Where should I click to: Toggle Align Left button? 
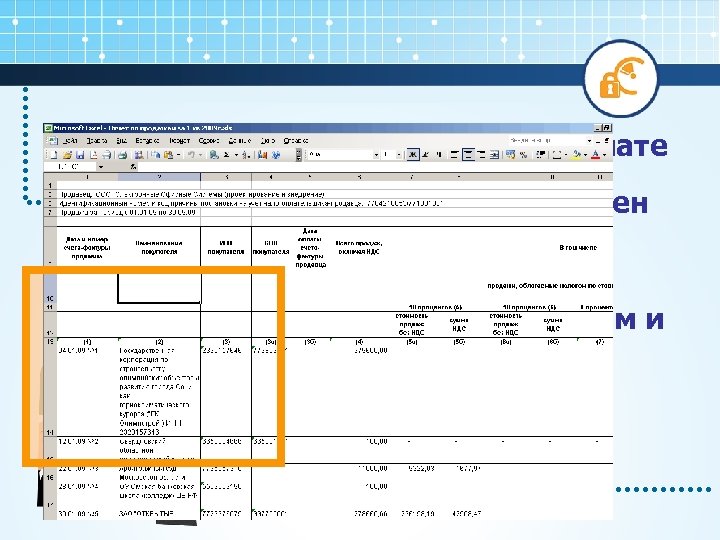(455, 154)
